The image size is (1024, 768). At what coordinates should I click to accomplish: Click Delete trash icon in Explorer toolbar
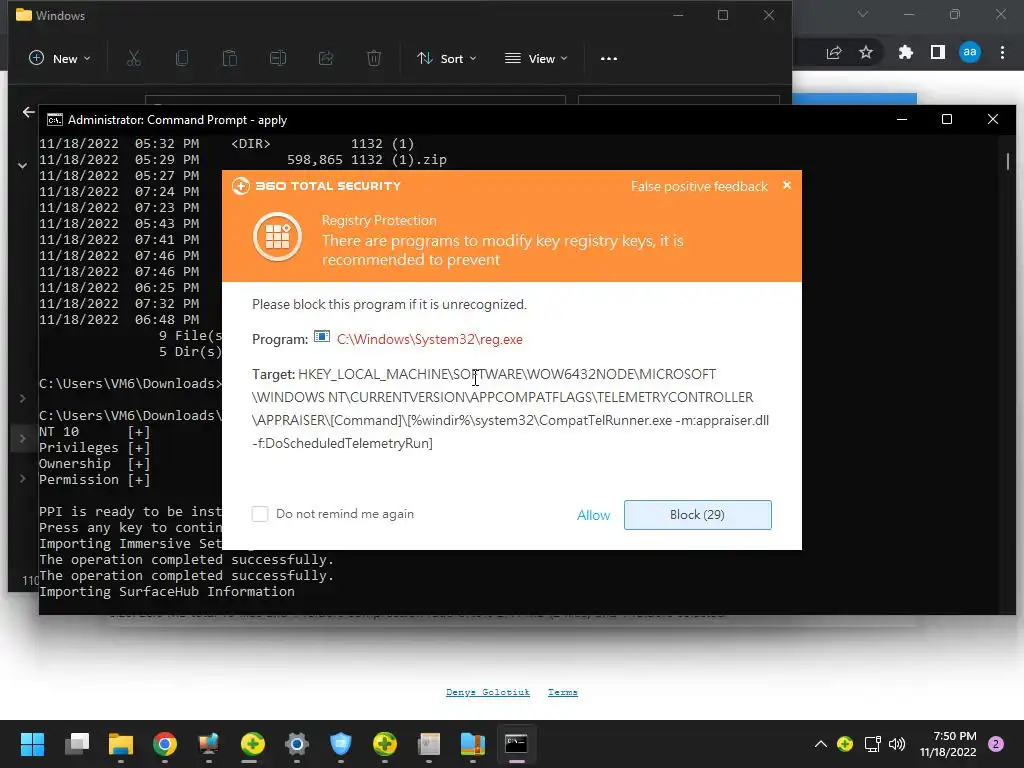pyautogui.click(x=374, y=58)
